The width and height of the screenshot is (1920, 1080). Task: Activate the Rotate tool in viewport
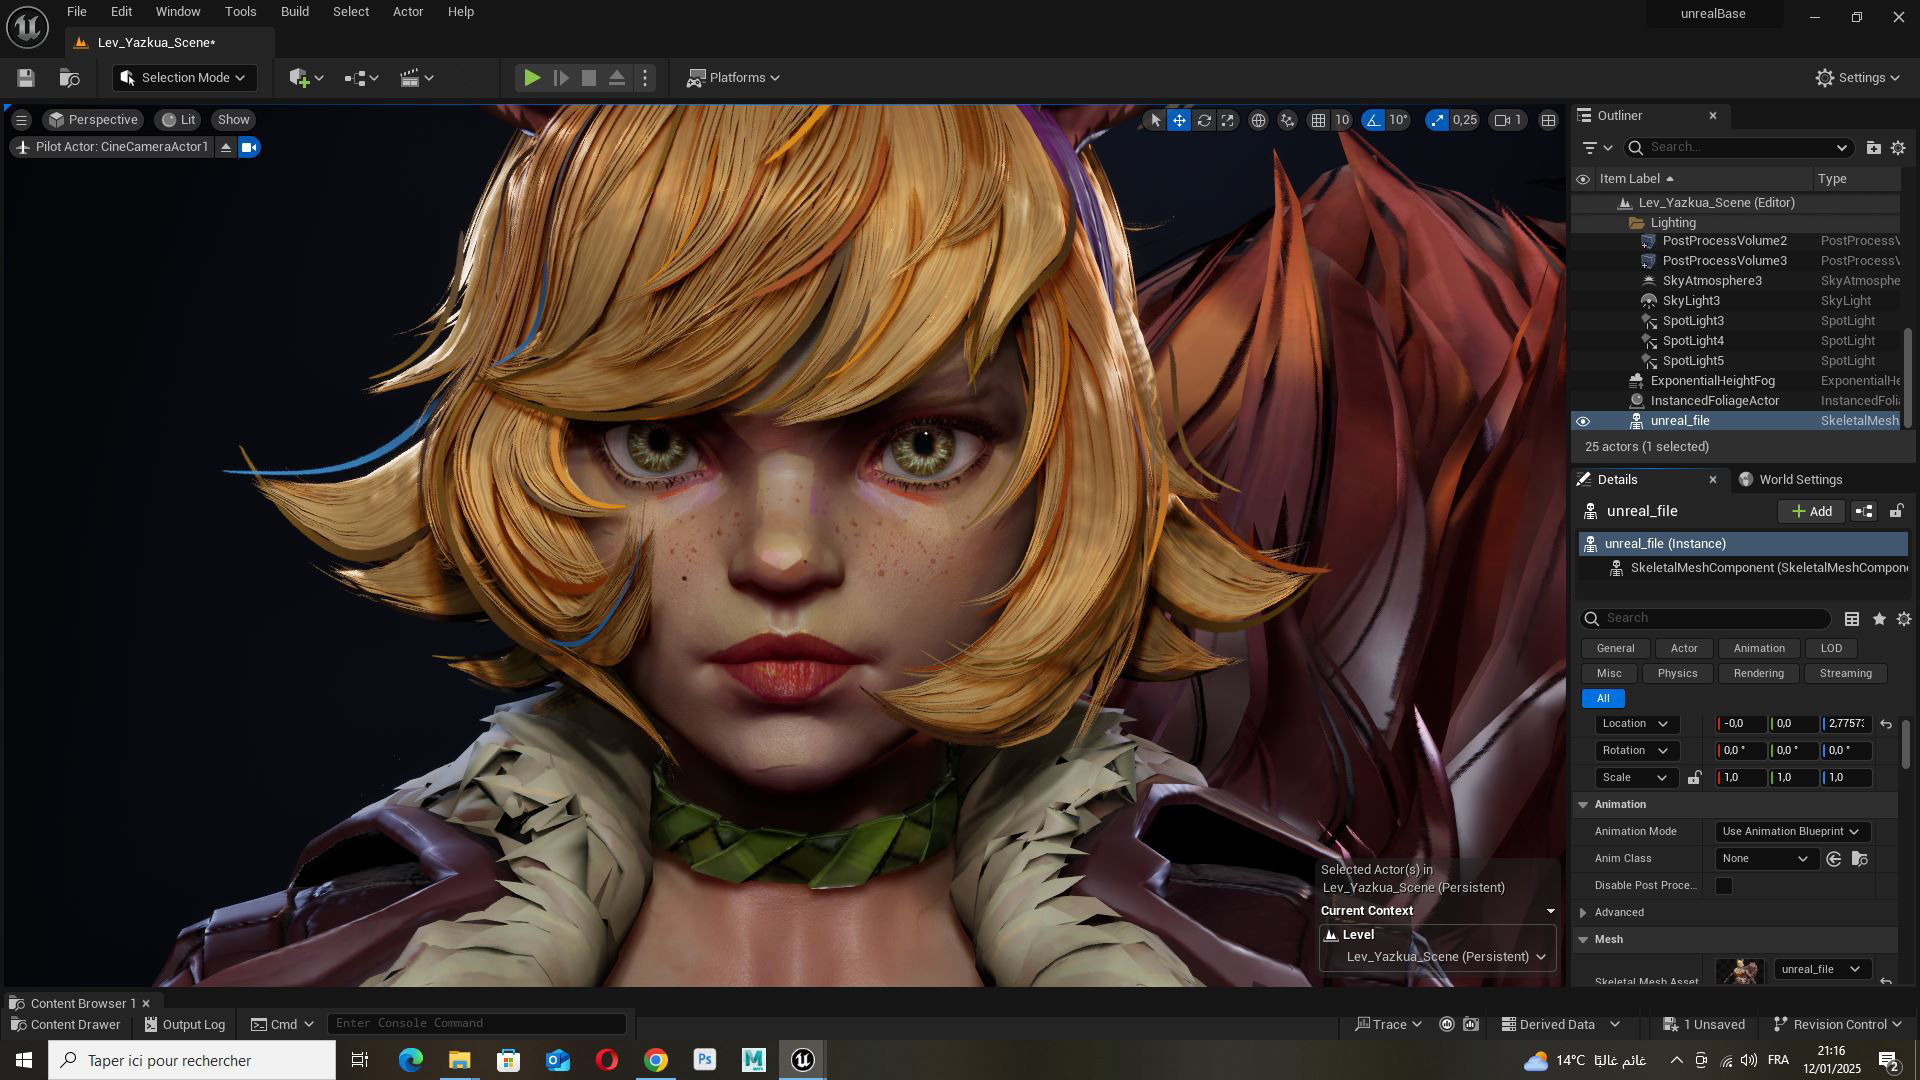(x=1204, y=120)
